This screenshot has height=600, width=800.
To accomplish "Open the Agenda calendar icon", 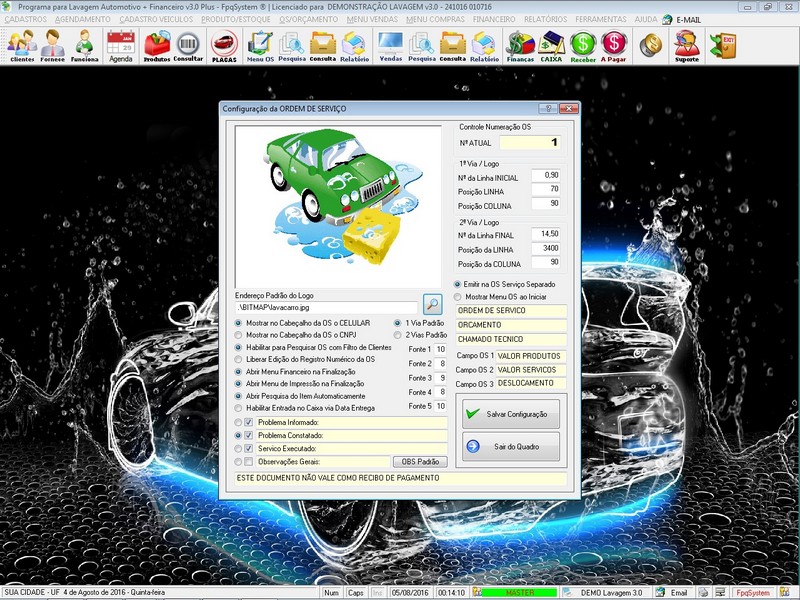I will (x=121, y=46).
